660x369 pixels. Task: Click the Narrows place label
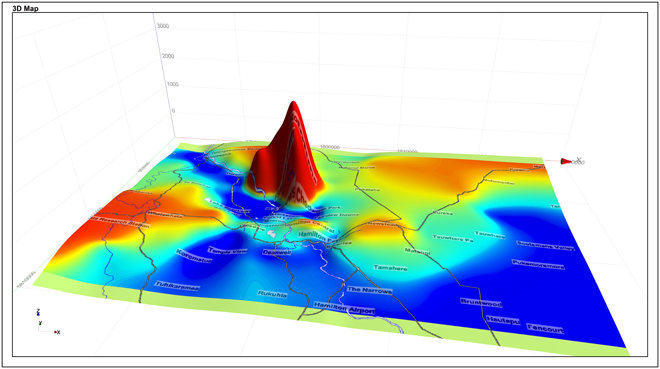point(370,290)
